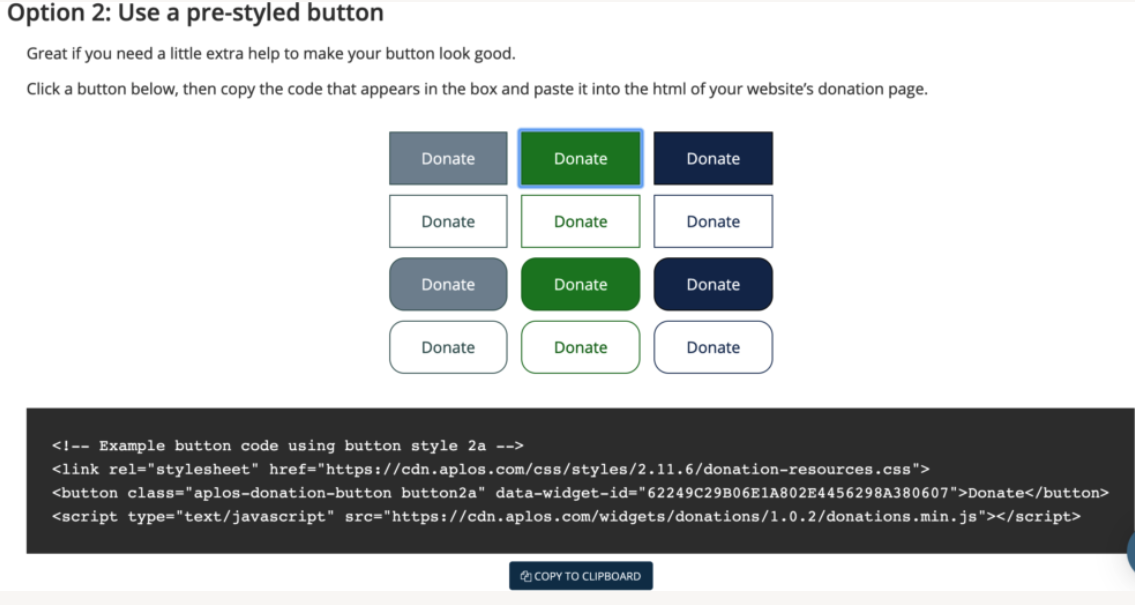Click the clipboard icon in Copy to Clipboard
Viewport: 1135px width, 605px height.
click(526, 576)
